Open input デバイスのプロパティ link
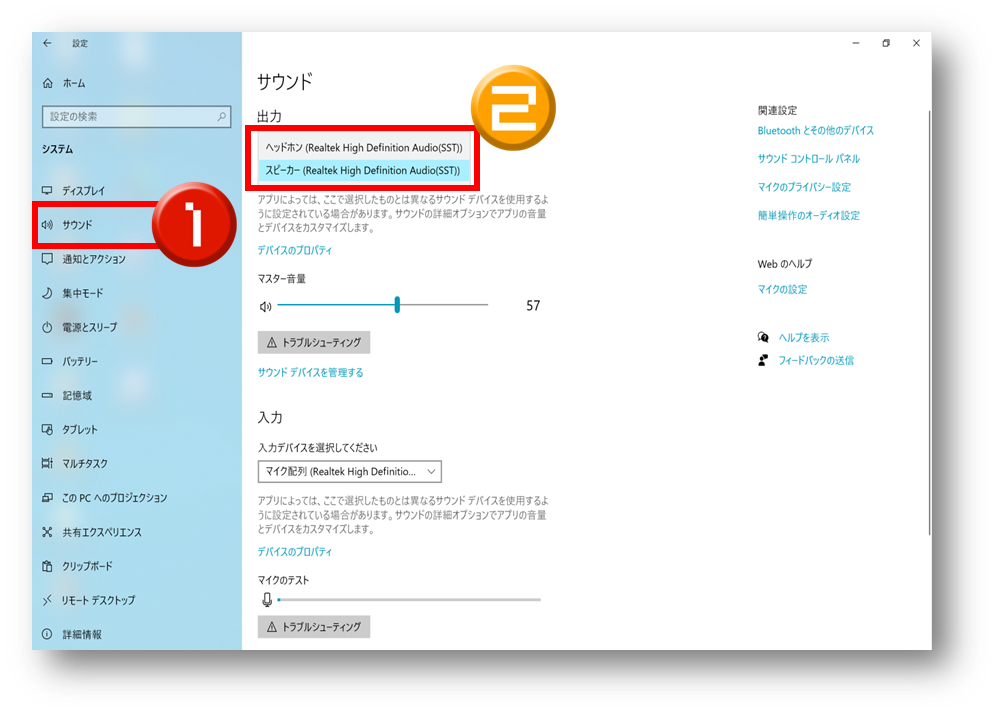 pyautogui.click(x=295, y=552)
